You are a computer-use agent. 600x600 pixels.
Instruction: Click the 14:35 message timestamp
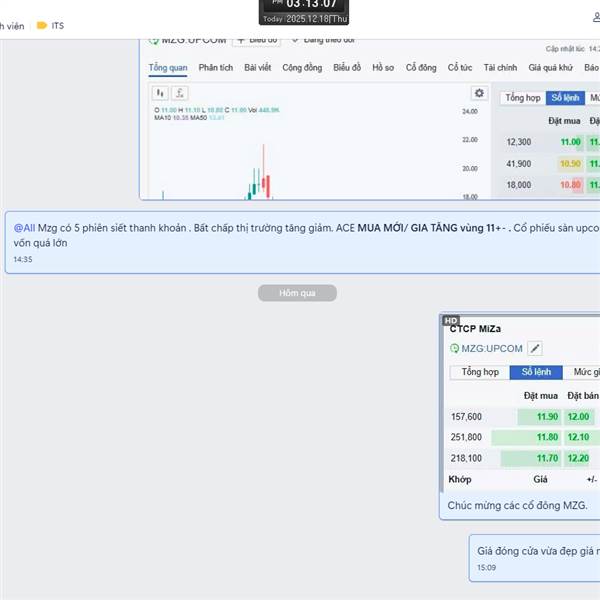pos(23,259)
